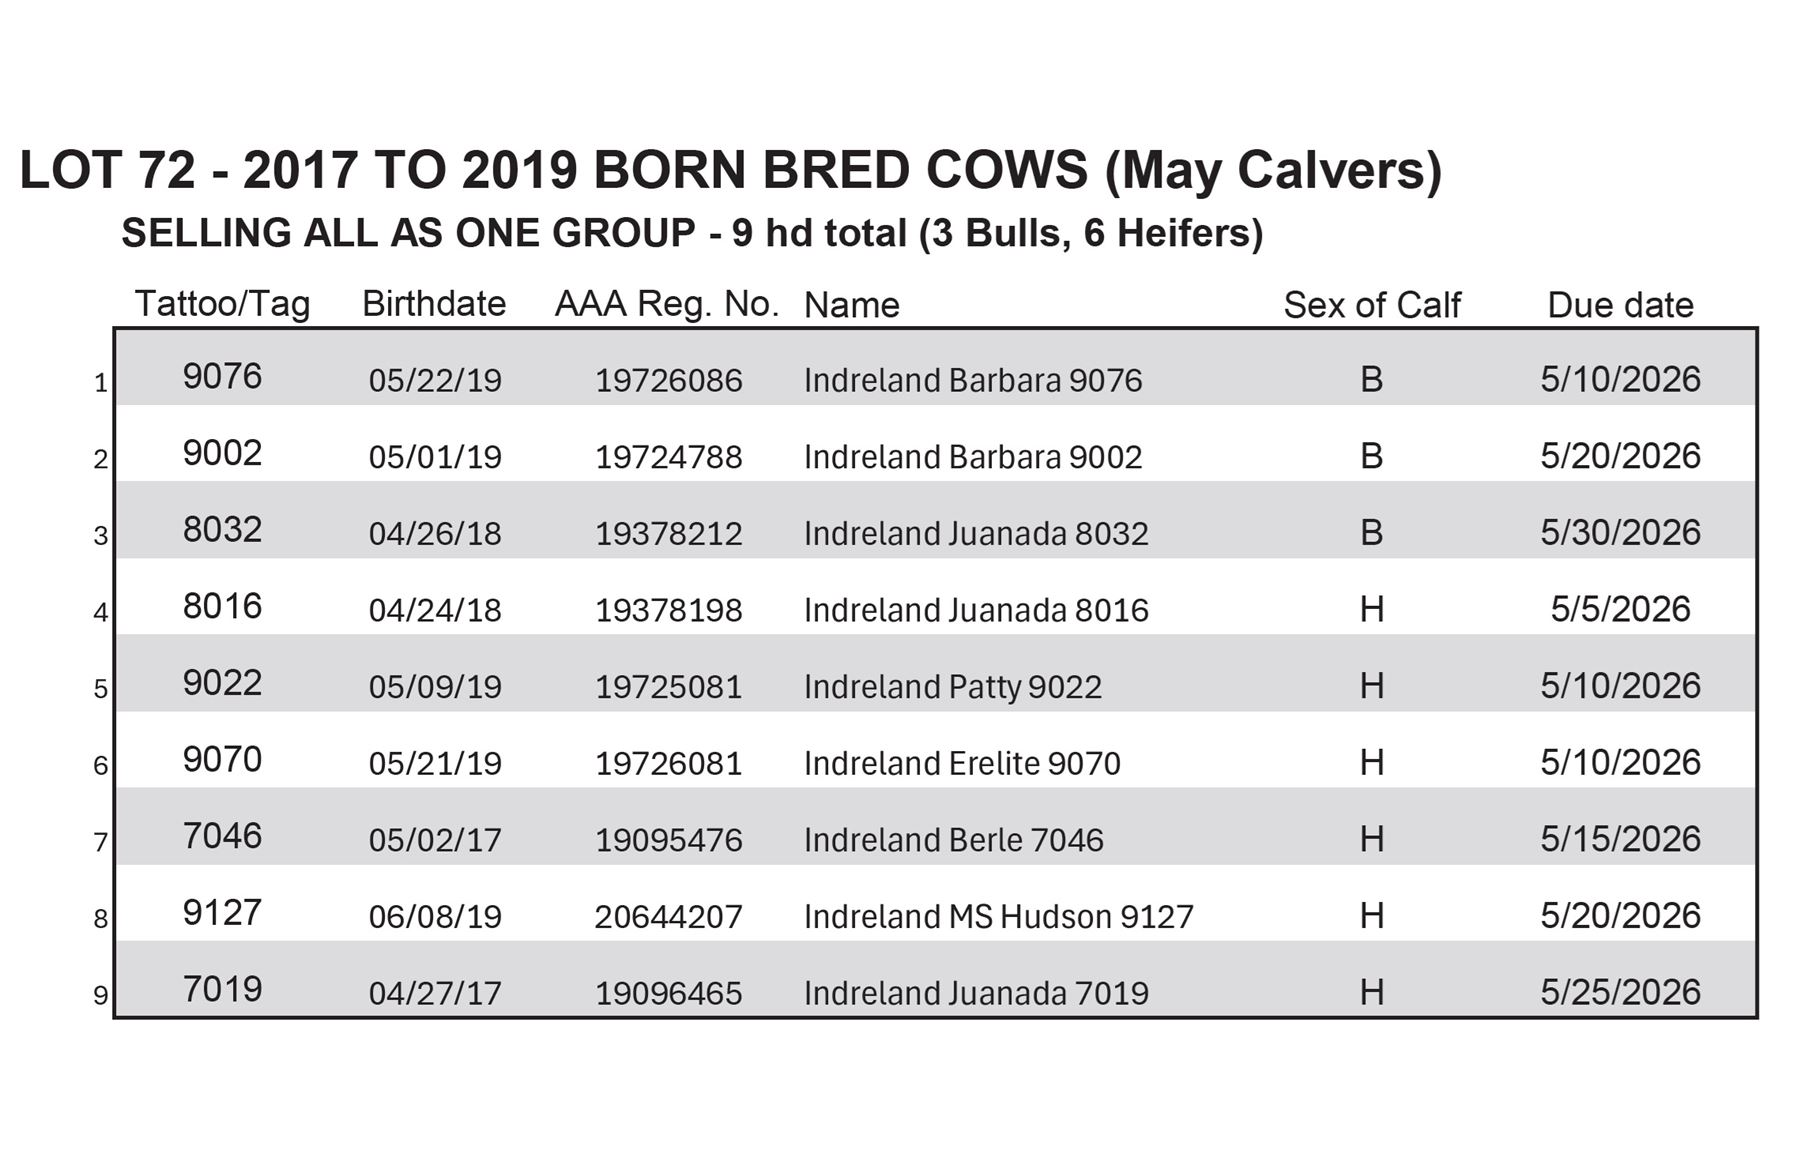Select tag number 9076 cell
The width and height of the screenshot is (1800, 1171).
tap(222, 377)
